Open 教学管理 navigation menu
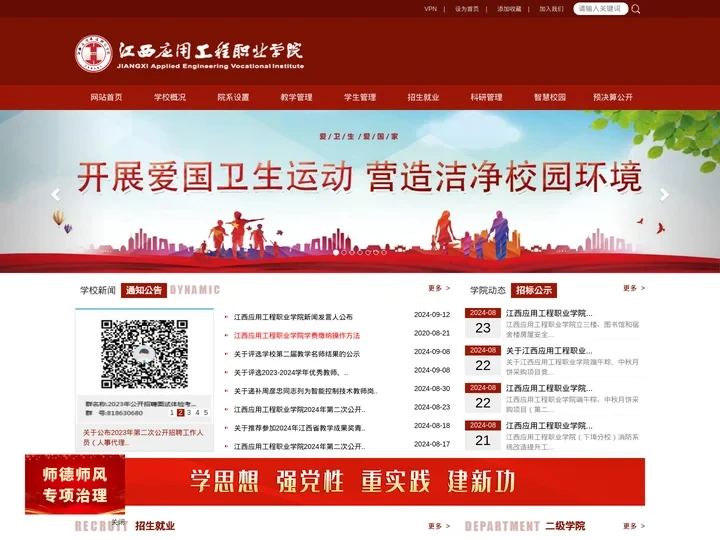The image size is (720, 540). coord(297,97)
